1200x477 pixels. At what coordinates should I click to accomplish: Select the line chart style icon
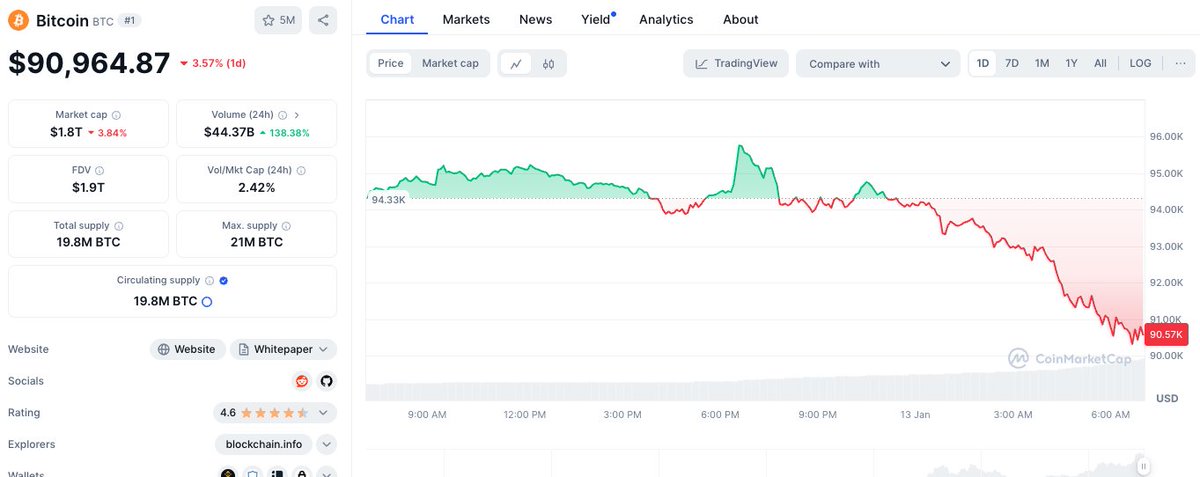[x=516, y=63]
